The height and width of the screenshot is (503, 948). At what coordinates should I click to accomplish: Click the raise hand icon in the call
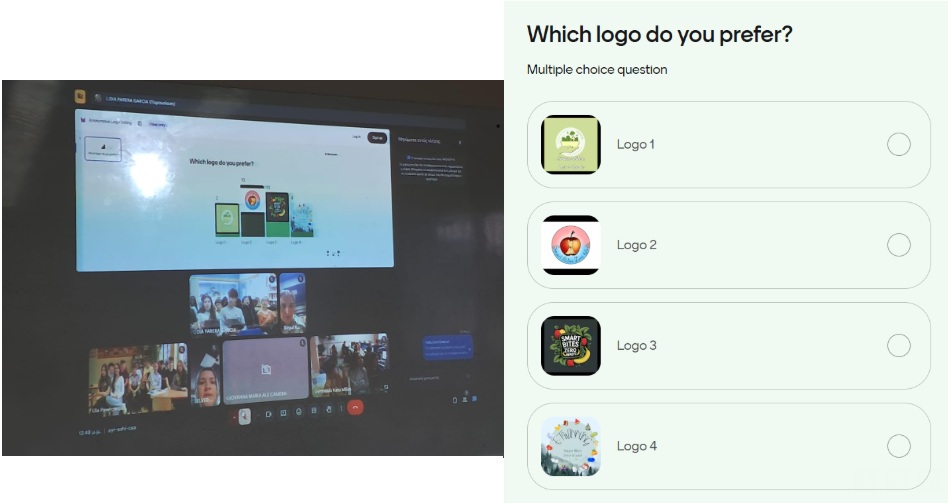click(x=328, y=409)
